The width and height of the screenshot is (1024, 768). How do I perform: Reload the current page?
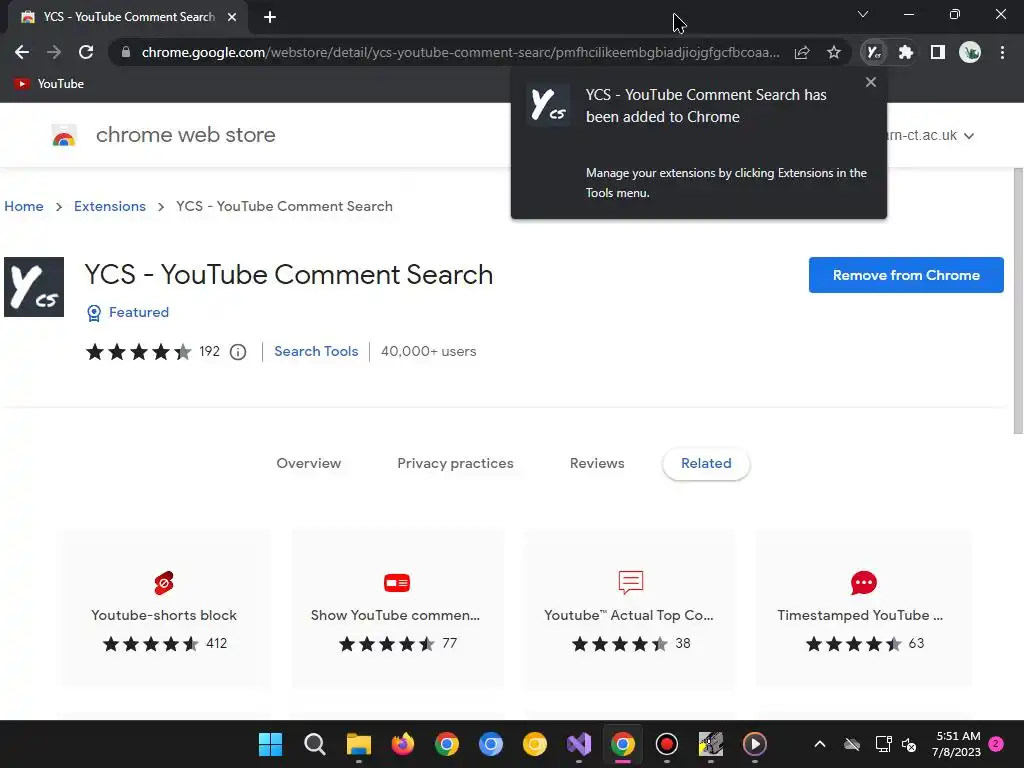click(x=86, y=52)
